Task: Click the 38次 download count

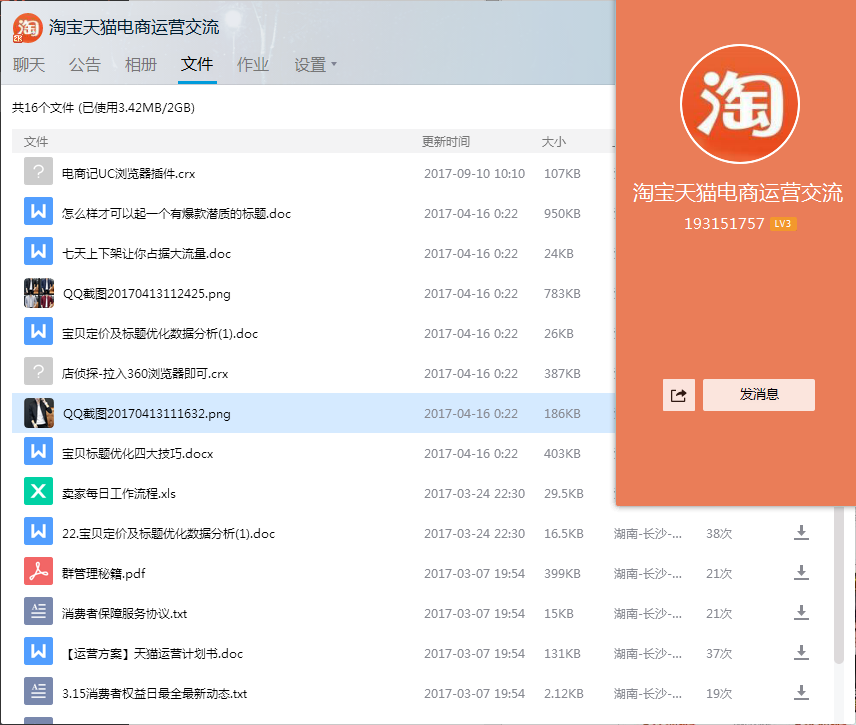Action: click(x=719, y=533)
